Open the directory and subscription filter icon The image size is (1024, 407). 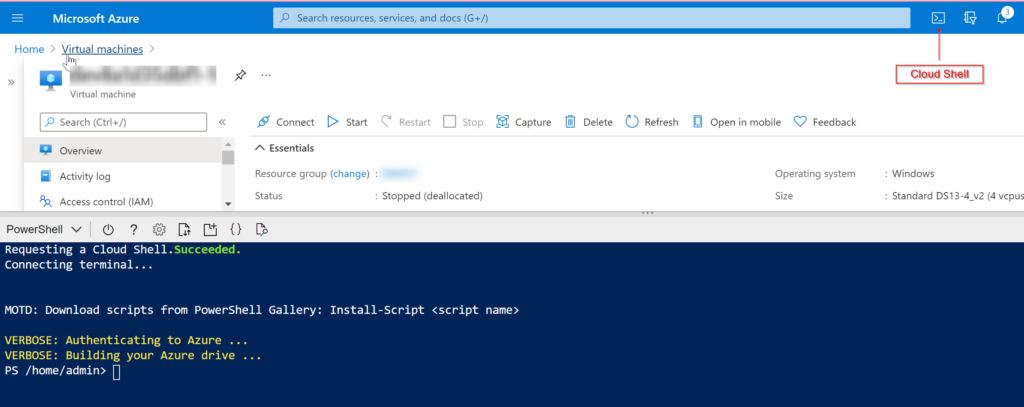click(x=970, y=18)
